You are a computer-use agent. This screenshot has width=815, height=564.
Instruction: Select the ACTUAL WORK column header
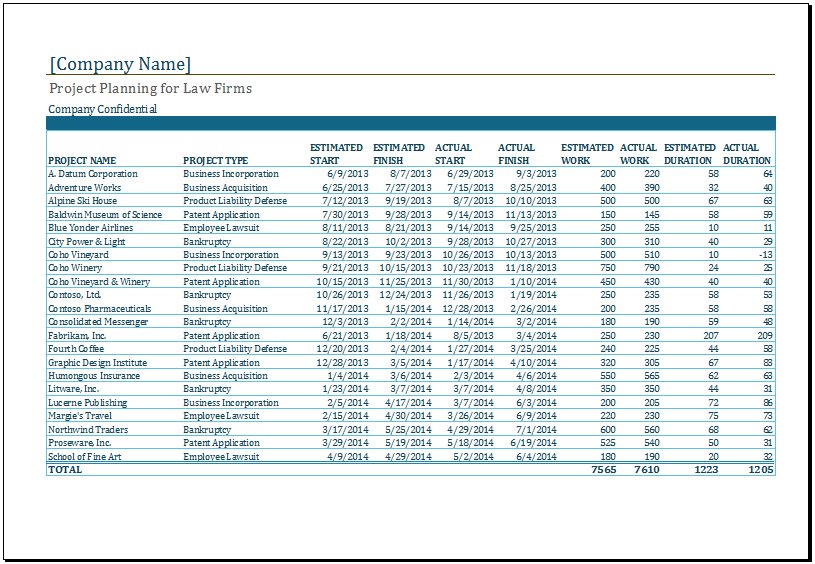coord(638,154)
